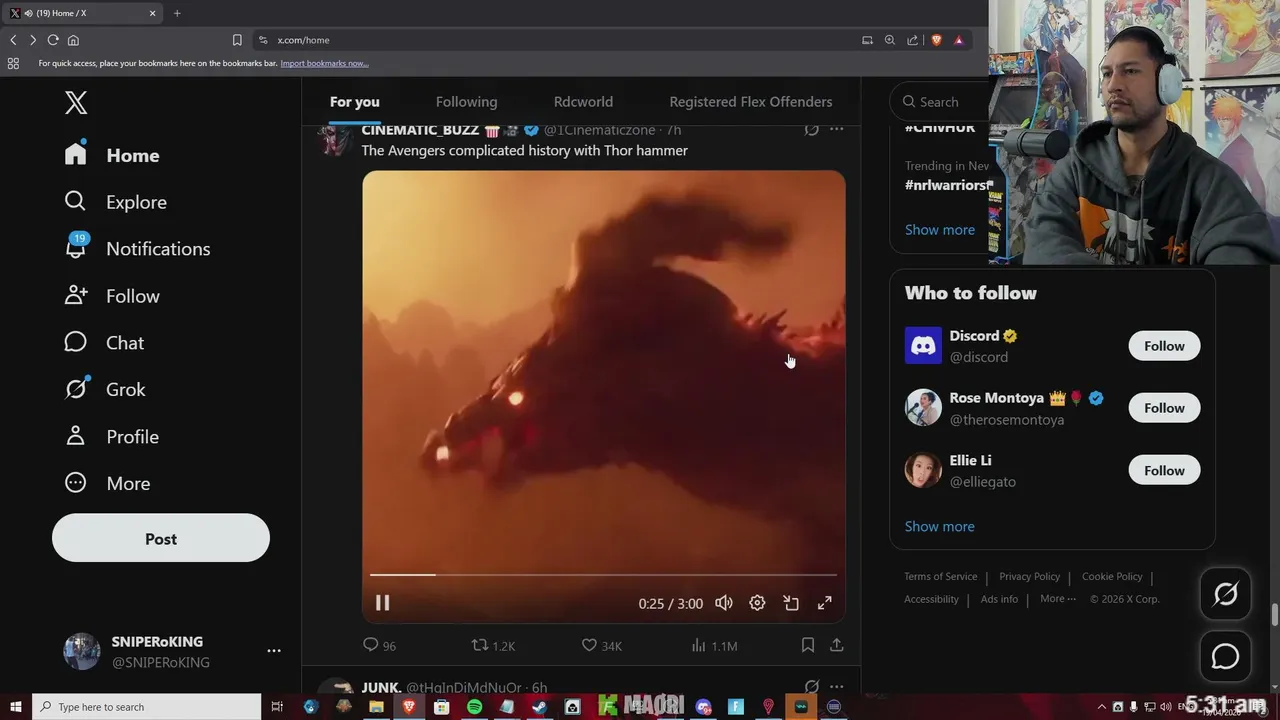Share the CINEMATIC_BUZZ post
The height and width of the screenshot is (720, 1280).
click(x=836, y=646)
